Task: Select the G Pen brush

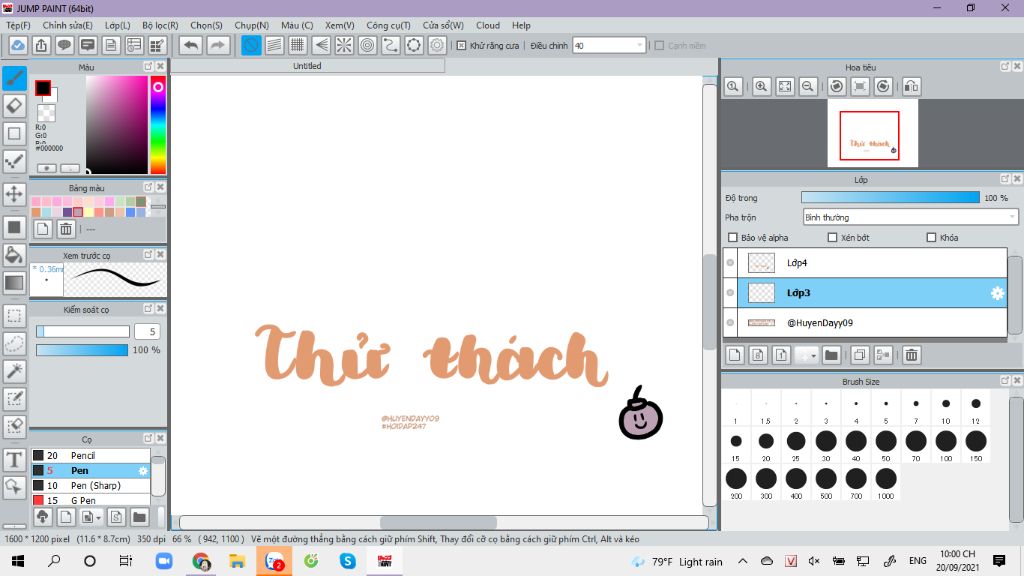Action: click(91, 500)
